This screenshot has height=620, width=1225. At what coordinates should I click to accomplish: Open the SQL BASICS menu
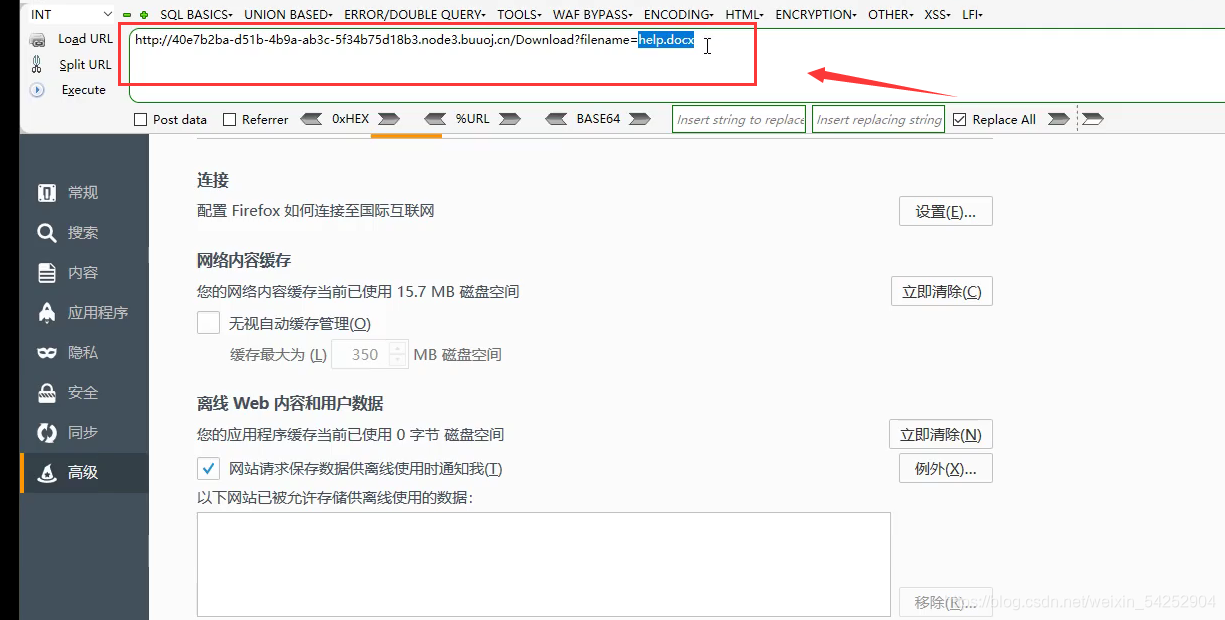[x=196, y=15]
